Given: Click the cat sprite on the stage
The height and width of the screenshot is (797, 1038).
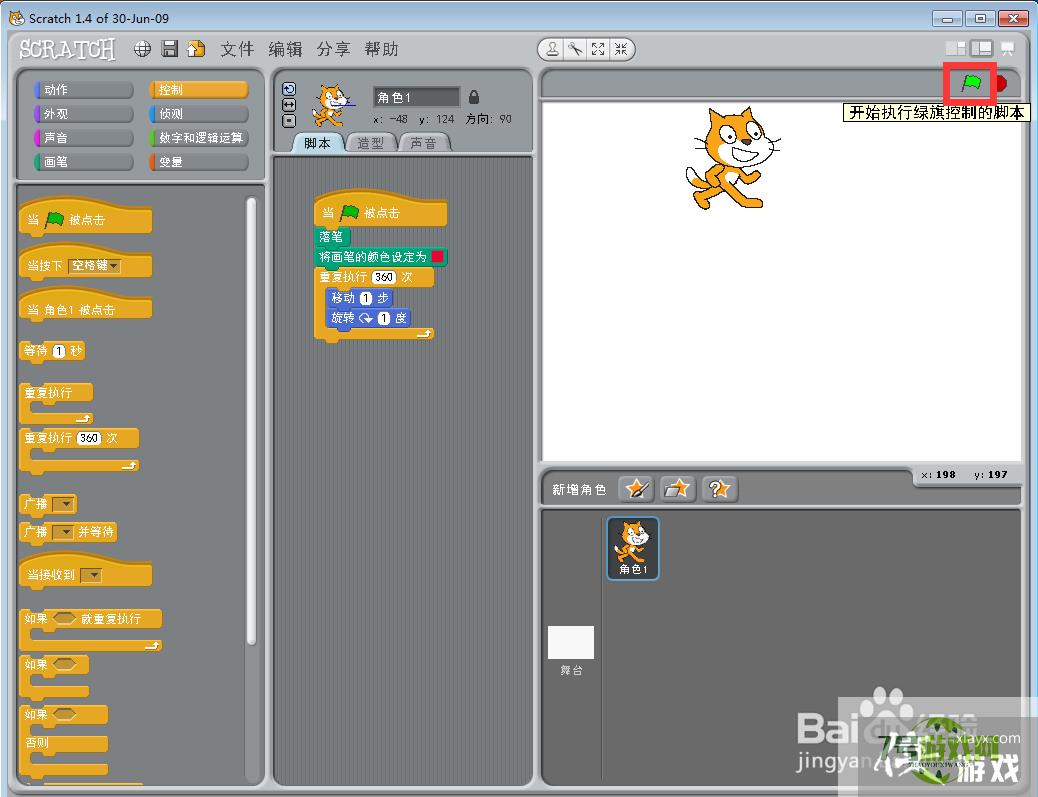Looking at the screenshot, I should (731, 159).
